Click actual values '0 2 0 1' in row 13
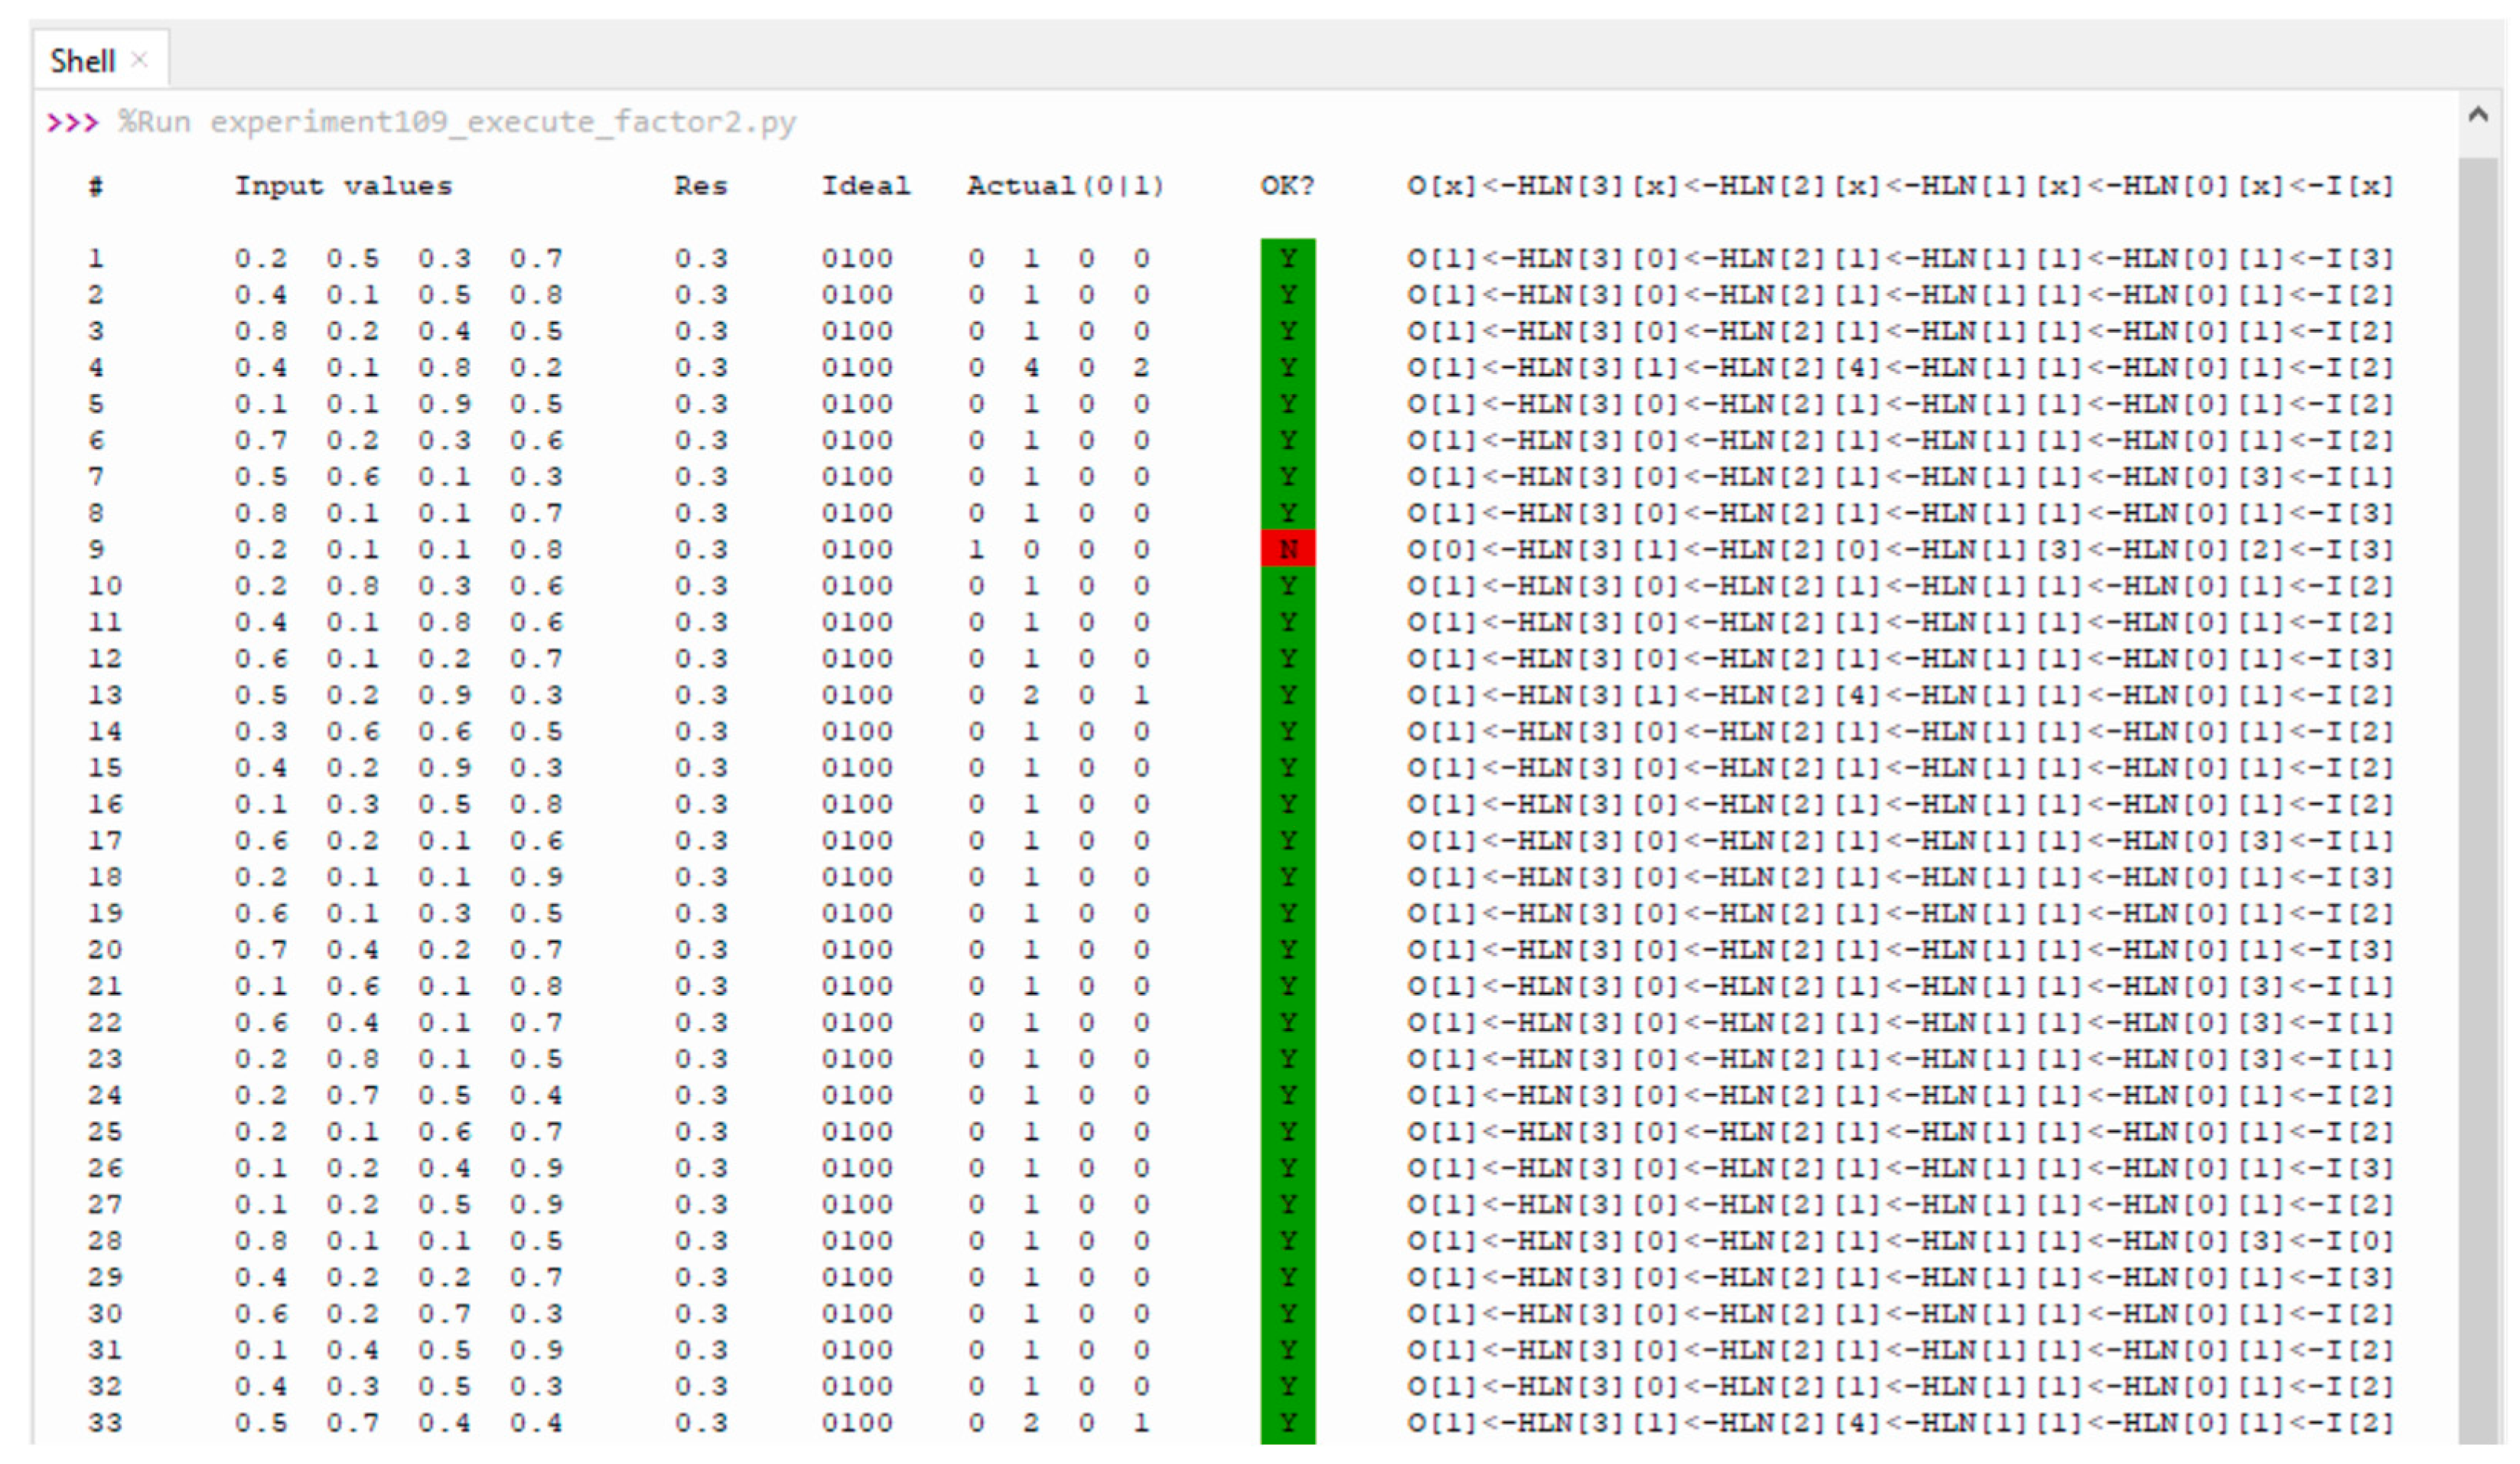The image size is (2520, 1464). pyautogui.click(x=1058, y=695)
